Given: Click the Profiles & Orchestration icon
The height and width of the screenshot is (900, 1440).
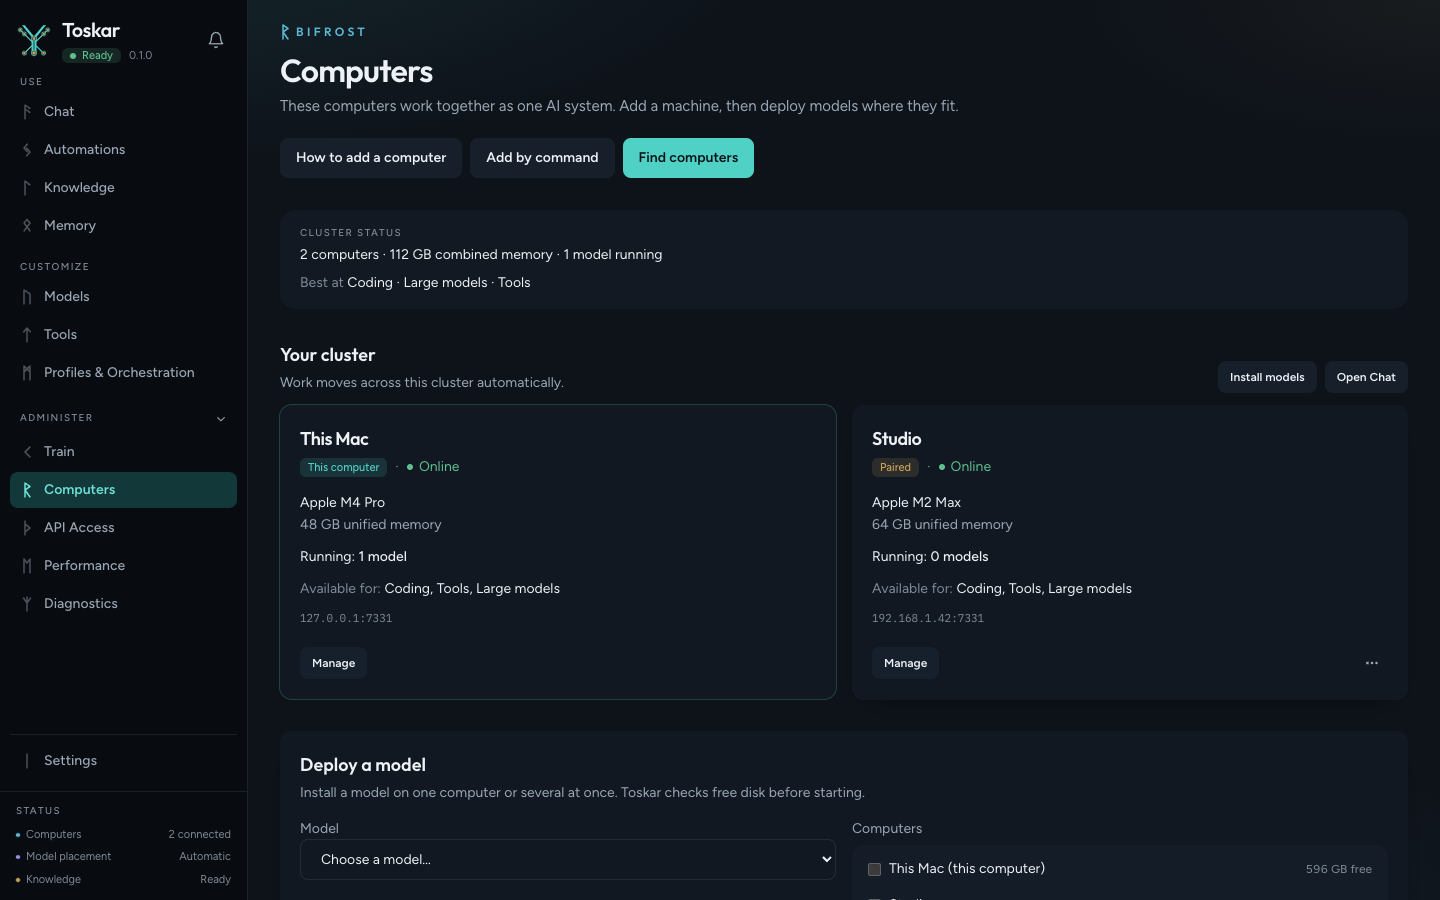Looking at the screenshot, I should (x=27, y=373).
